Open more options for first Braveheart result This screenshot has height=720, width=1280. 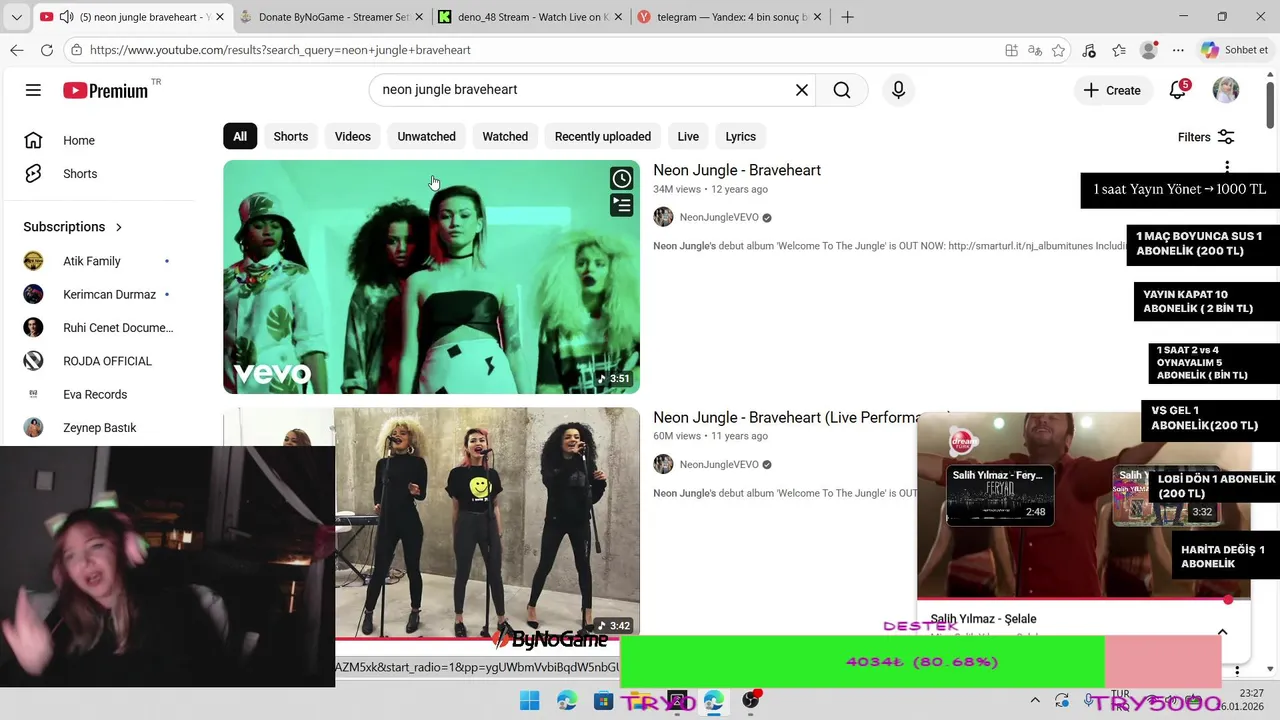point(1227,167)
